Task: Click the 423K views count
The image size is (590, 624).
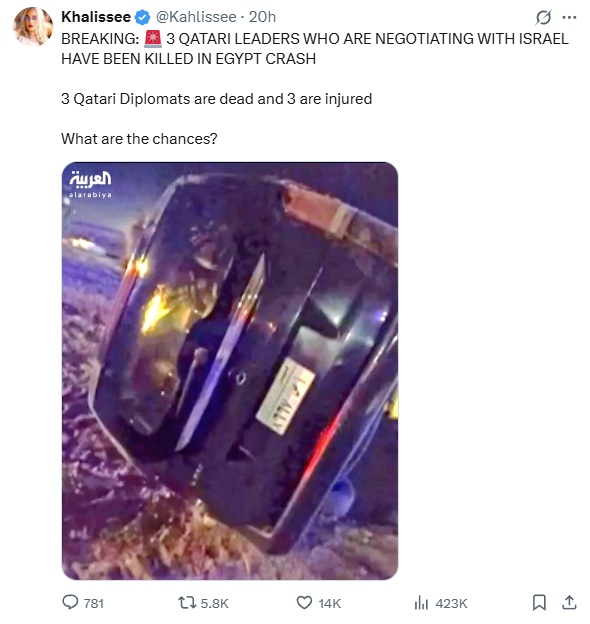Action: [x=451, y=603]
